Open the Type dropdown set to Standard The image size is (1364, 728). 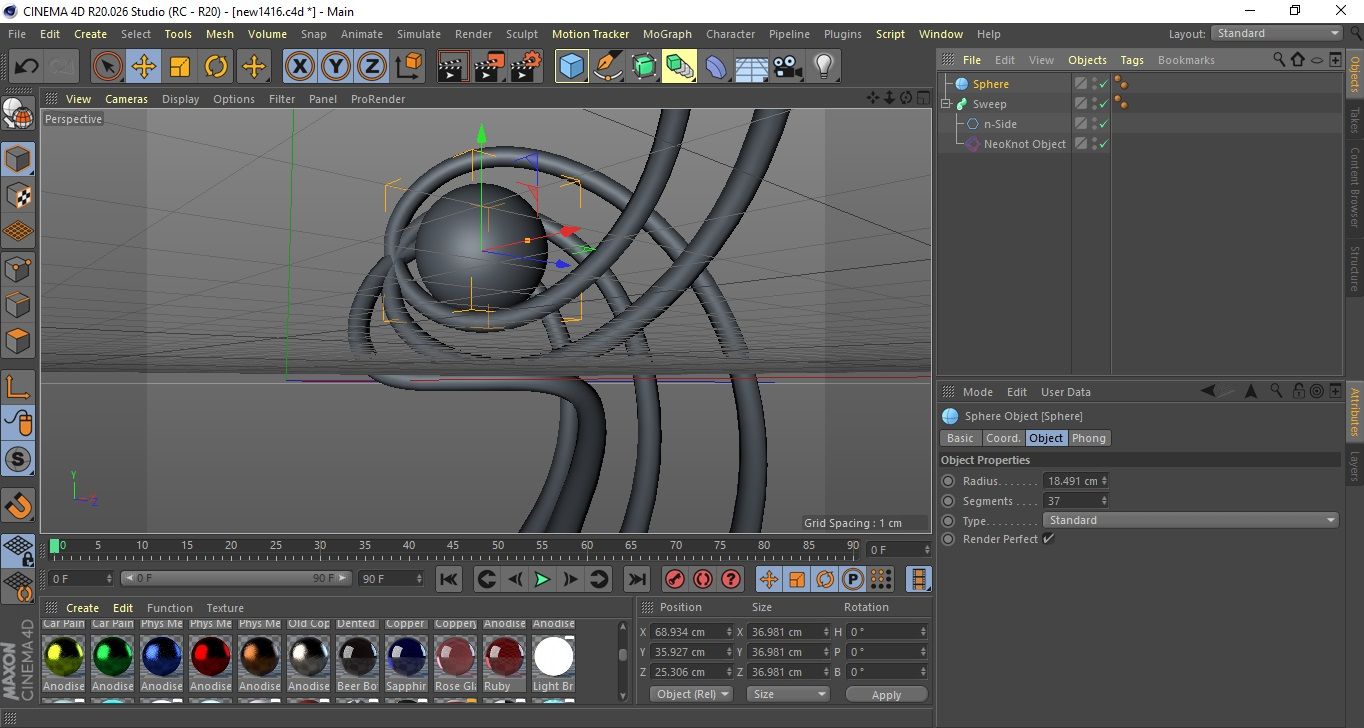(x=1190, y=520)
